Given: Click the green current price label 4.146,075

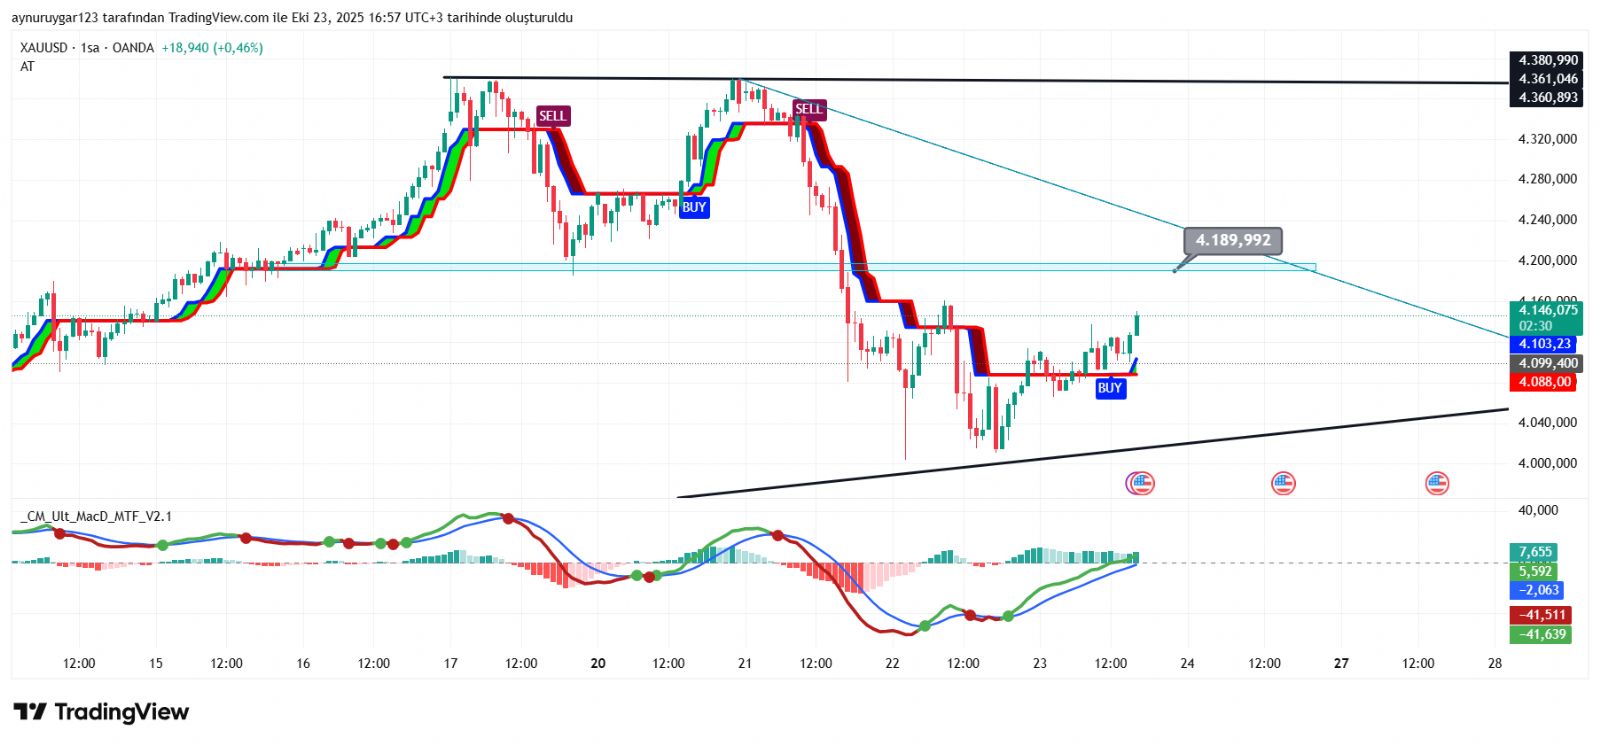Looking at the screenshot, I should [1546, 311].
